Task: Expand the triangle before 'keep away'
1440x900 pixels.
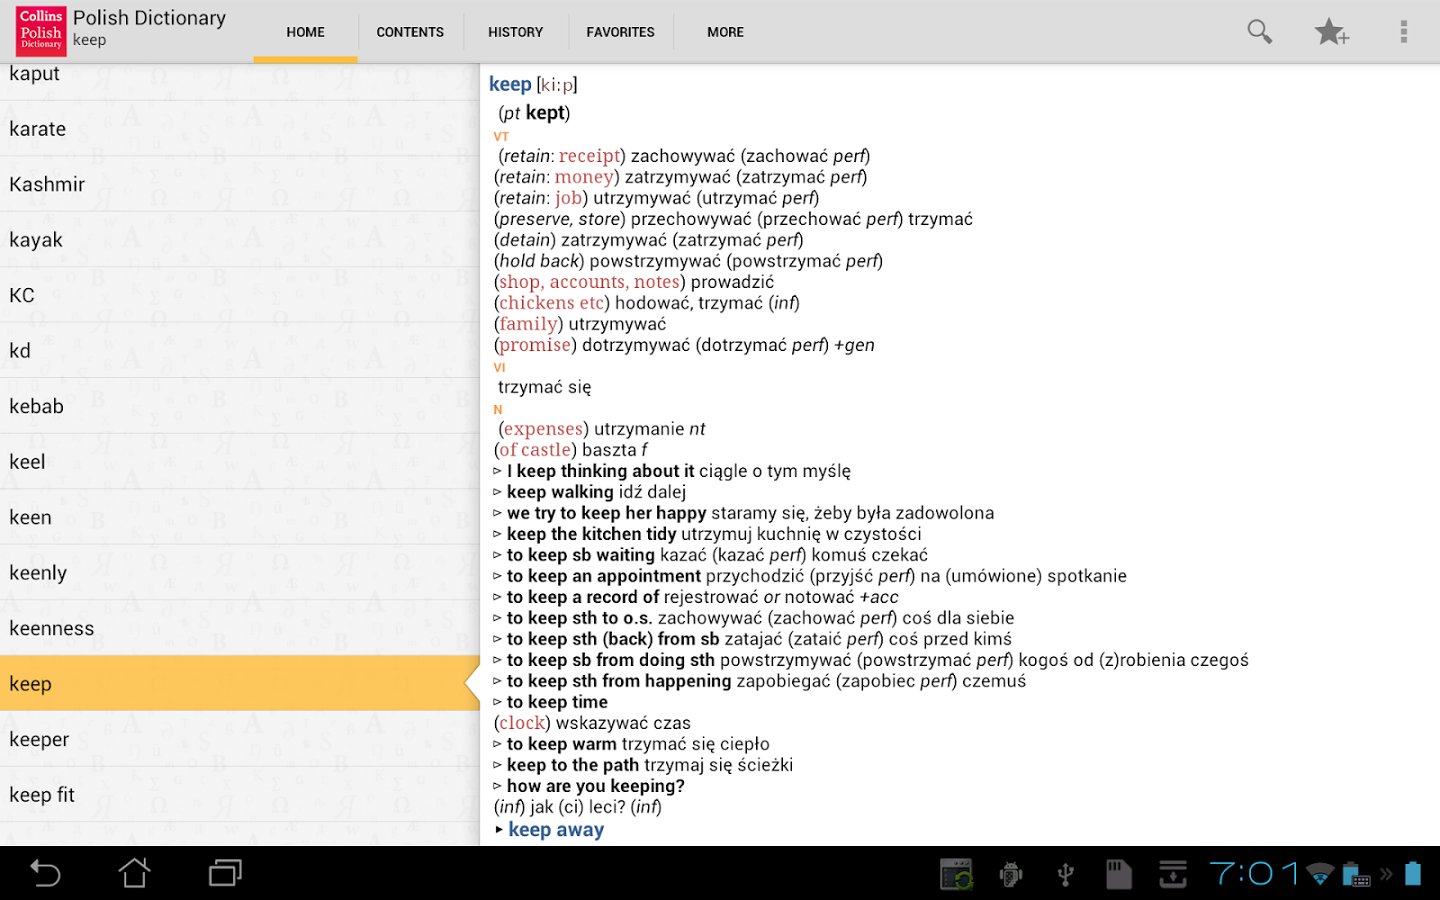Action: (499, 830)
